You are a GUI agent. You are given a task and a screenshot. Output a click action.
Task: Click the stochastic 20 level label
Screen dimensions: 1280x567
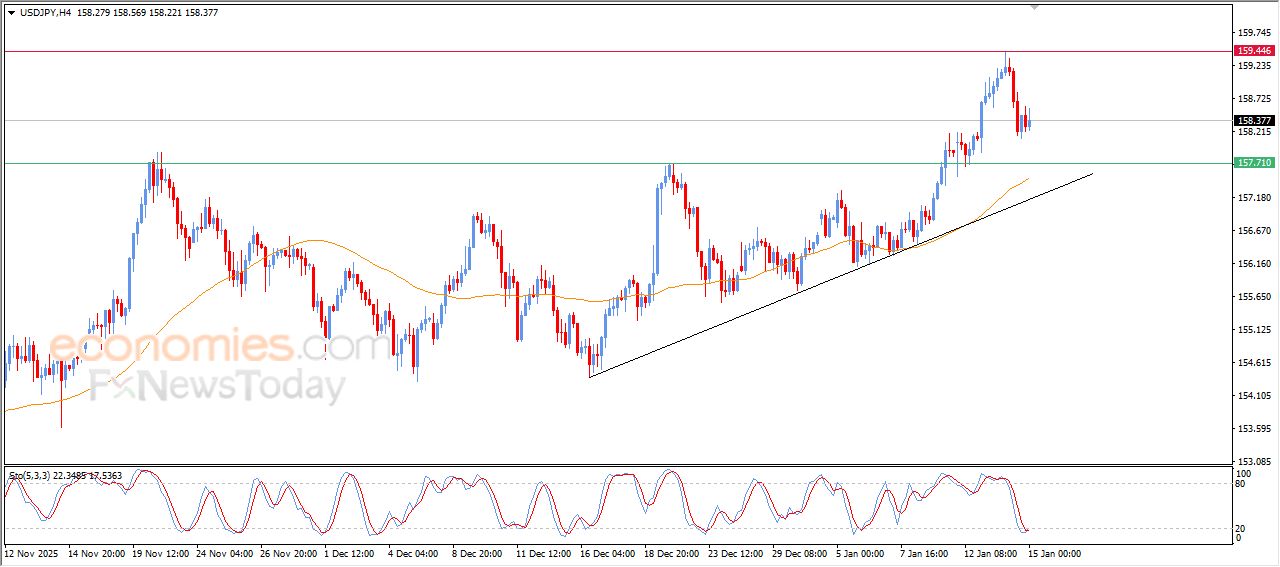(x=1241, y=527)
